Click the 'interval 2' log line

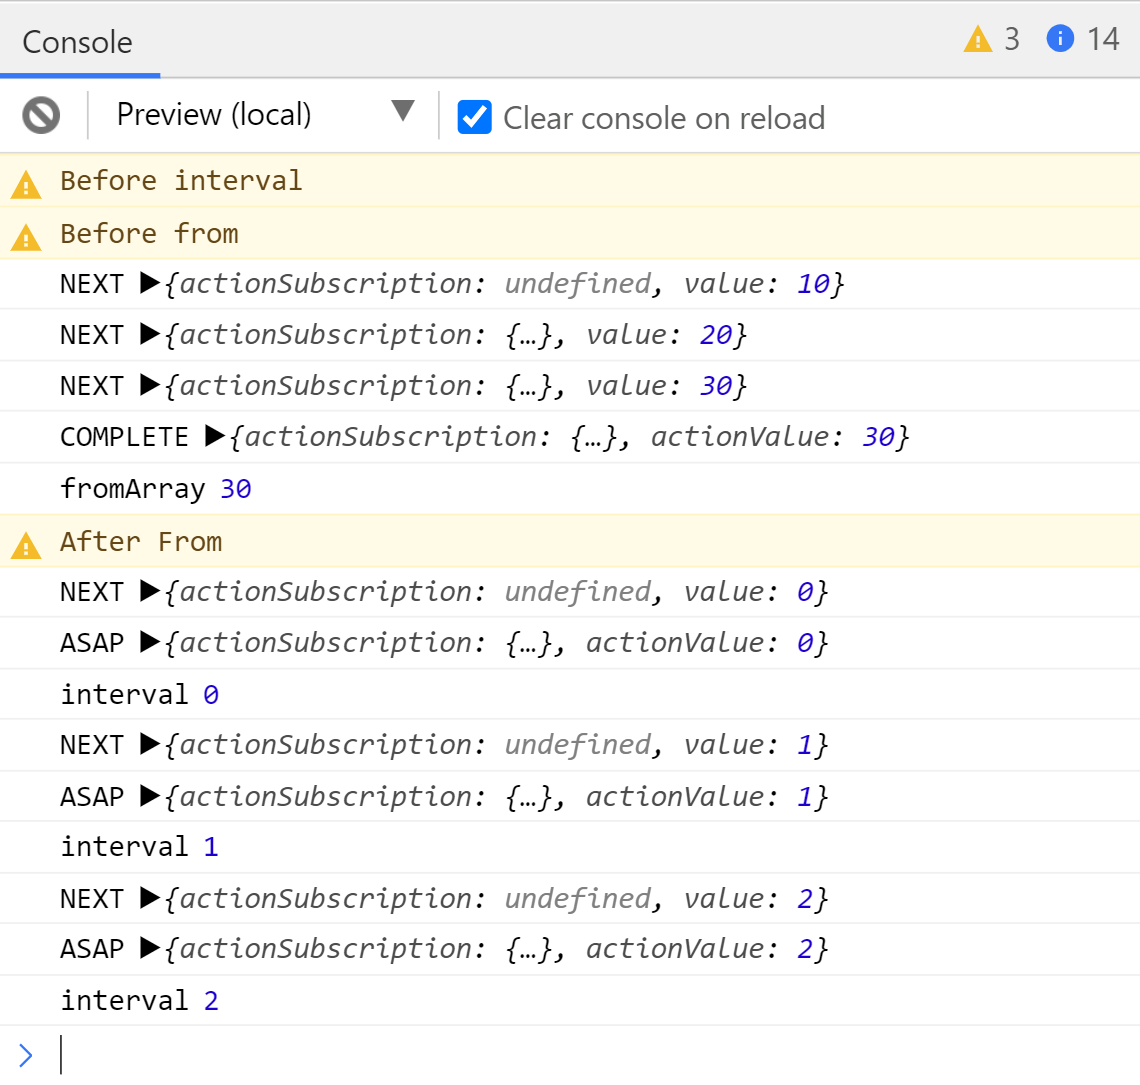point(570,1001)
